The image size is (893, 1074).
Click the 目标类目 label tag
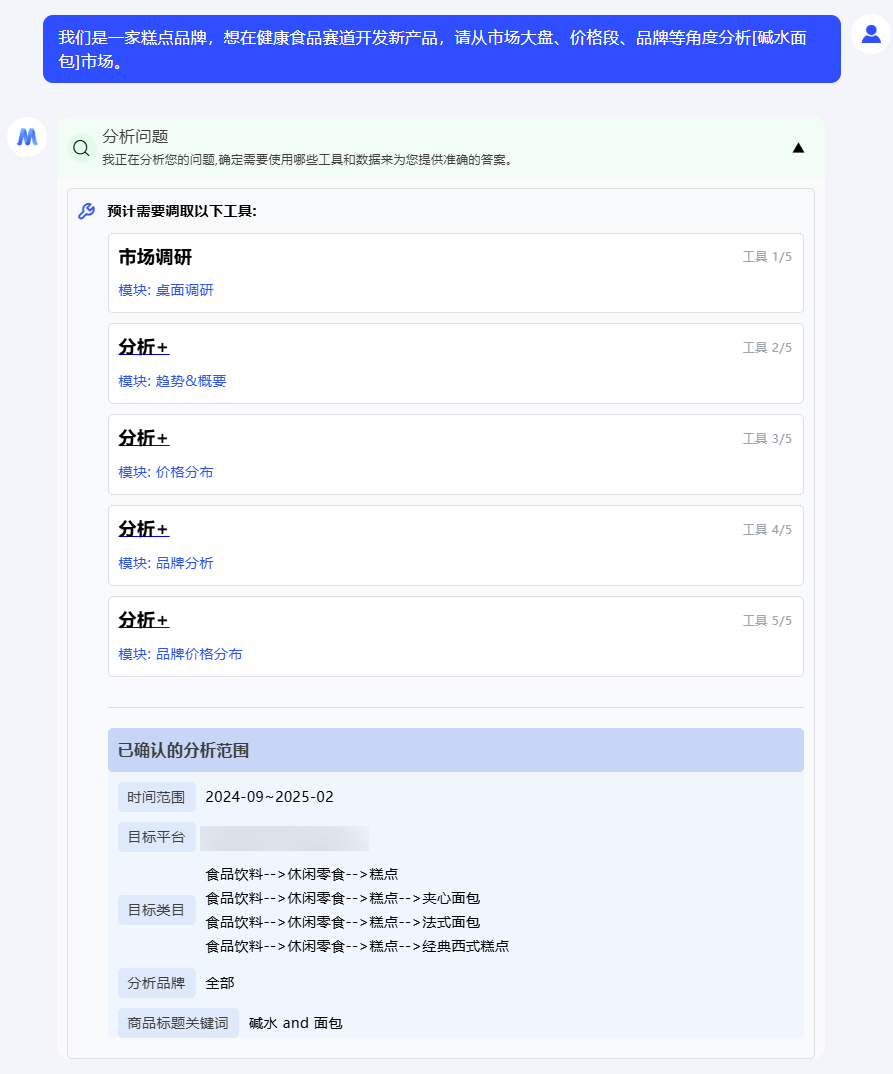[156, 910]
